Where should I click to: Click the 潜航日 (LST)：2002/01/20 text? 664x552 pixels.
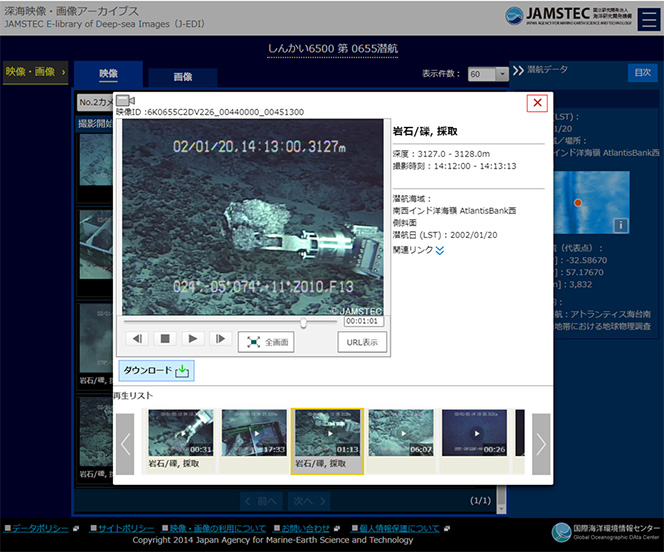pos(445,235)
